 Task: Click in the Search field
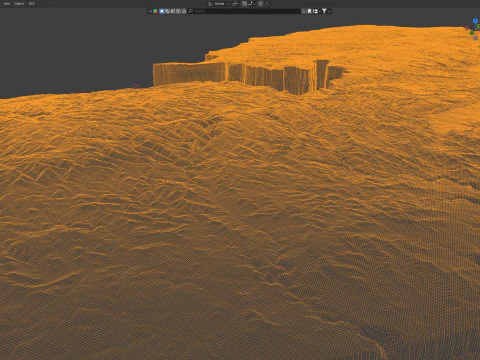tap(244, 11)
